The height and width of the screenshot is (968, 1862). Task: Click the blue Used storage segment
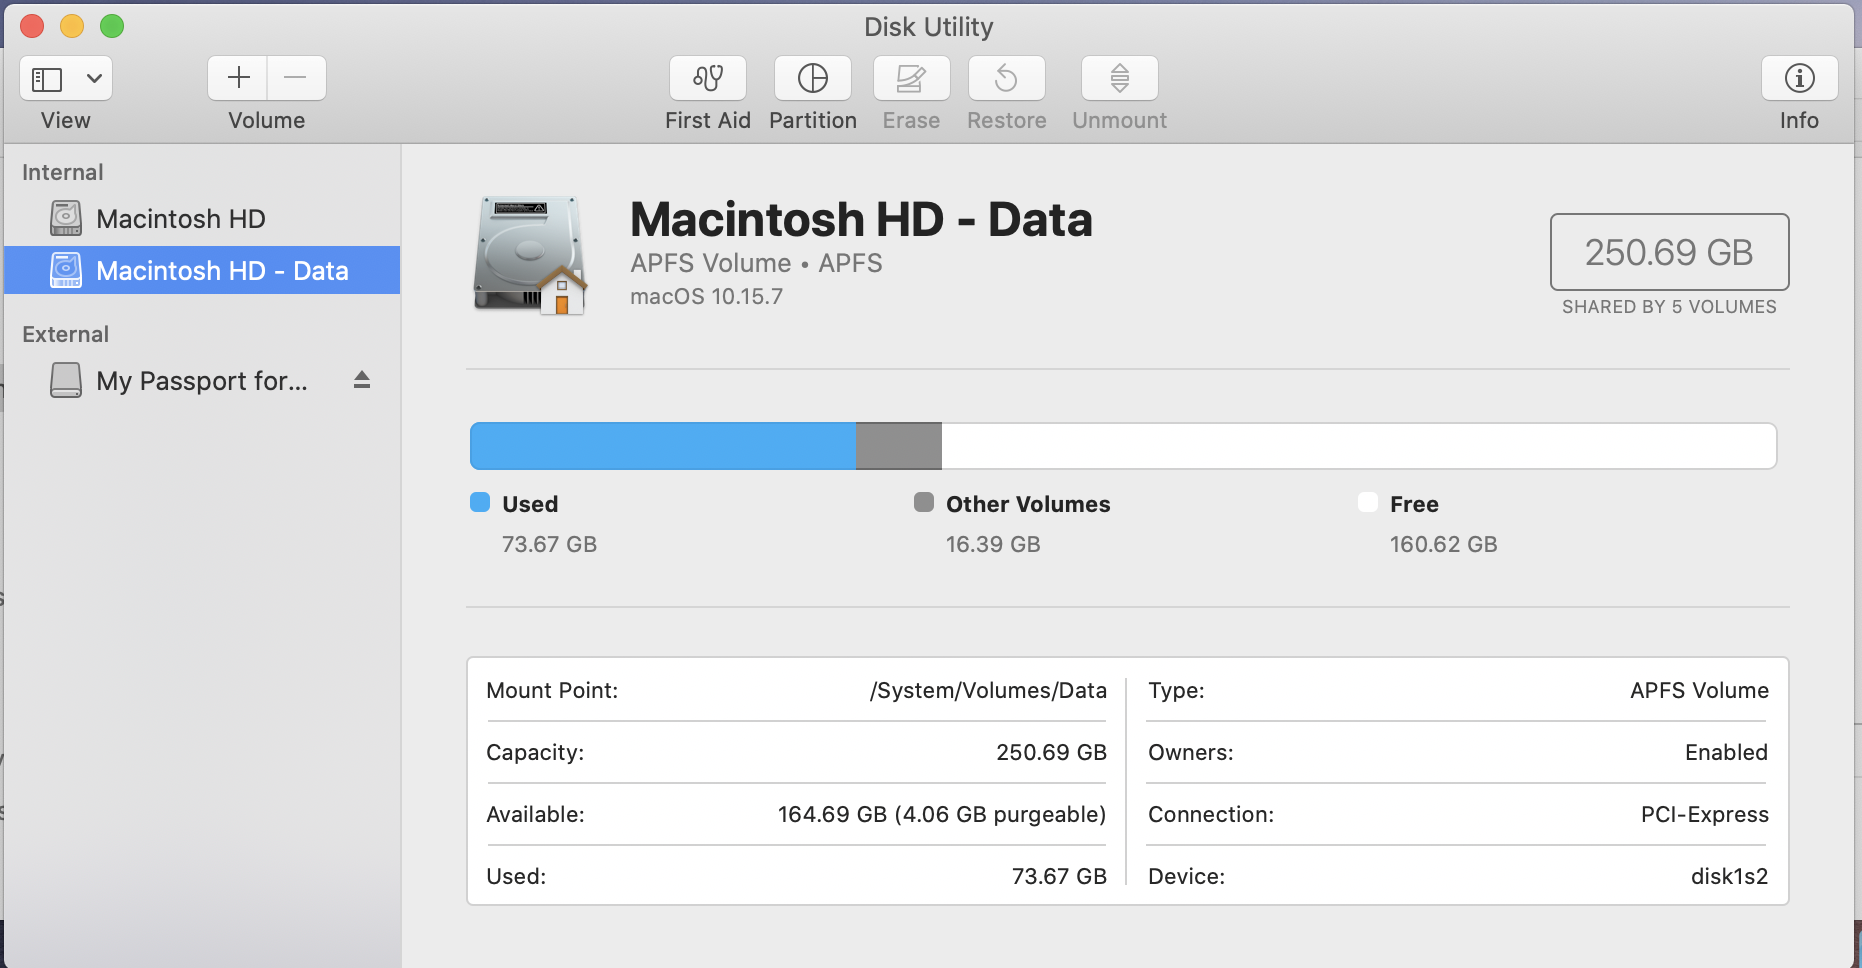[x=663, y=446]
